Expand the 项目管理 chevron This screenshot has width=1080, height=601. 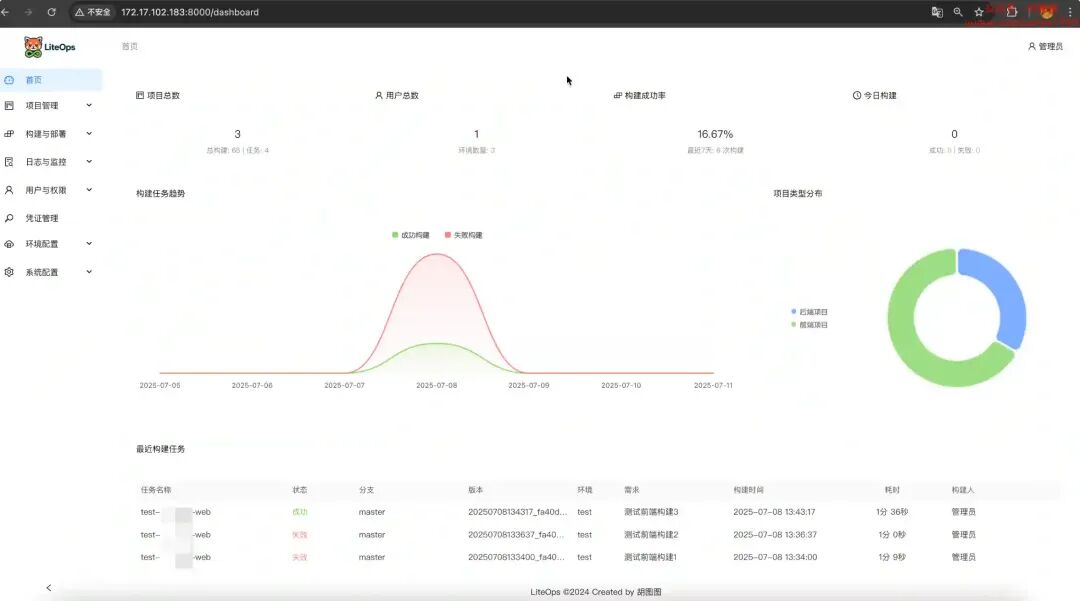coord(89,105)
